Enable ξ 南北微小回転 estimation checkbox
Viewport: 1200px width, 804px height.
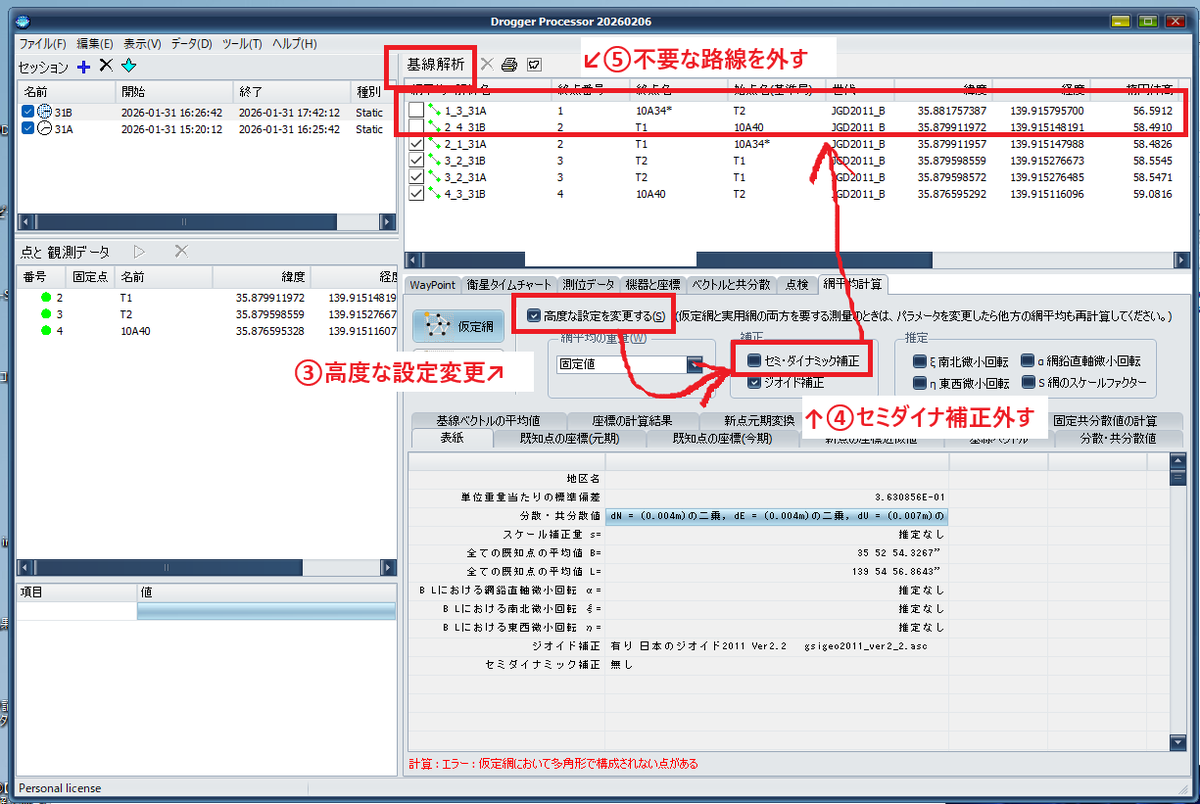pos(919,361)
